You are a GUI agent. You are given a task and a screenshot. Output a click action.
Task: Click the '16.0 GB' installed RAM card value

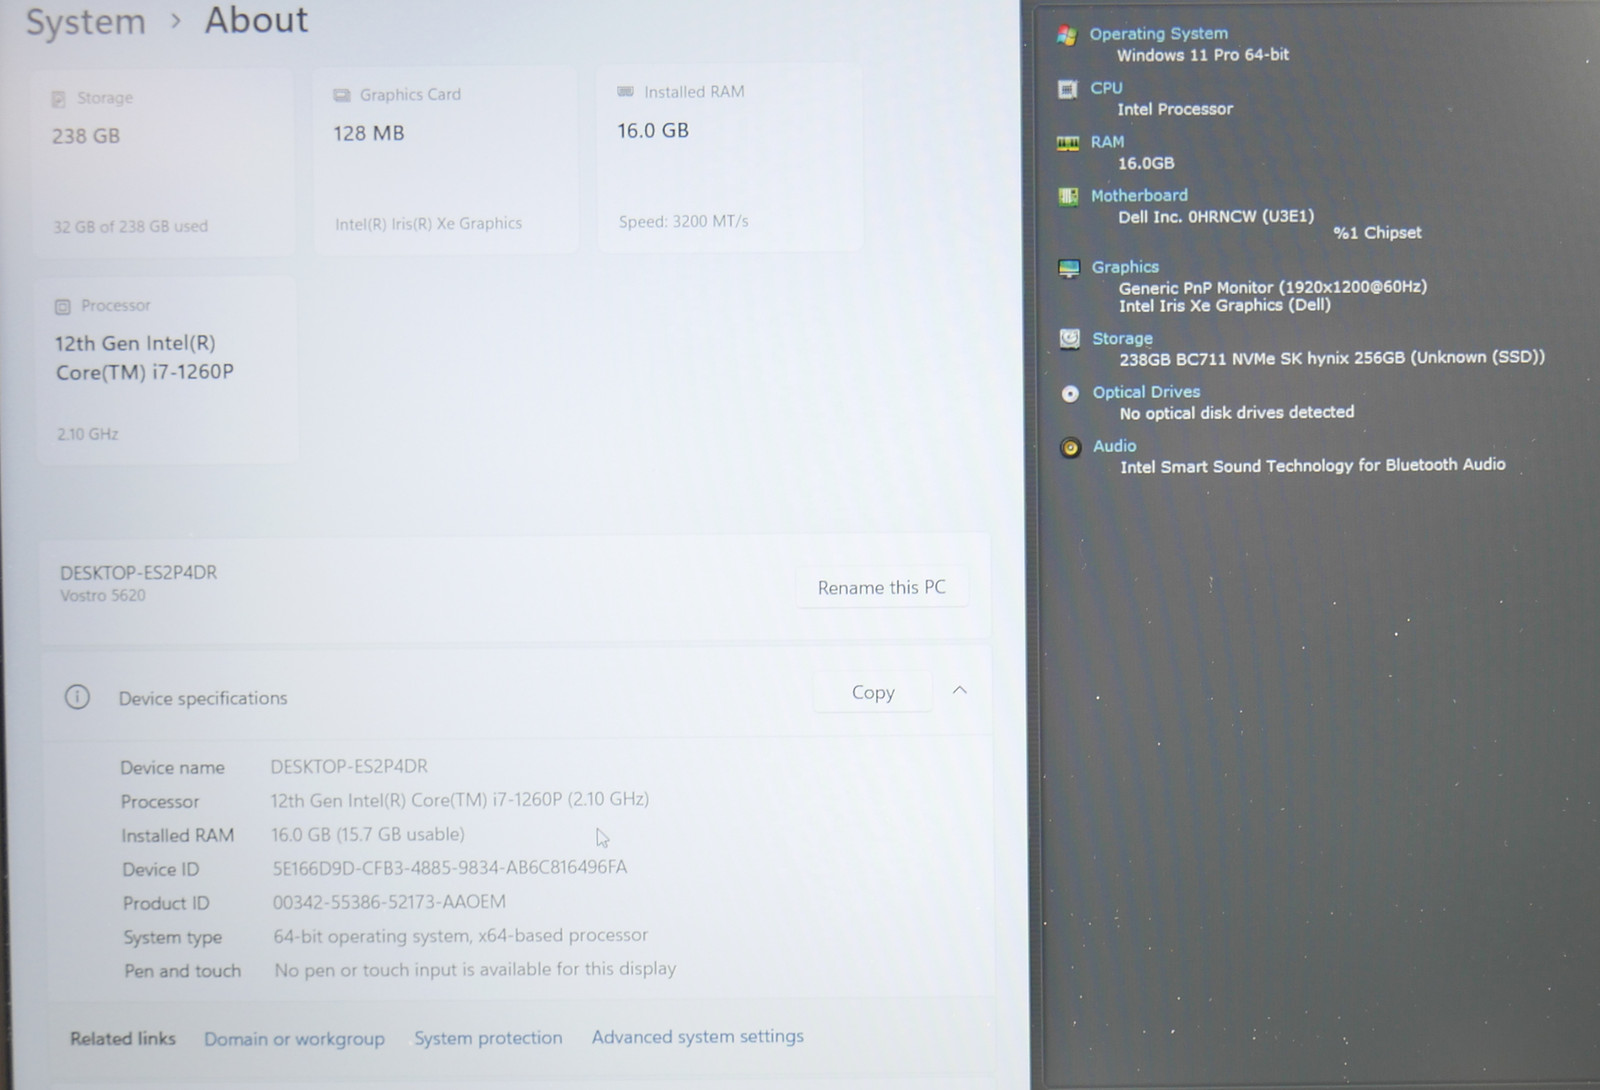tap(653, 130)
